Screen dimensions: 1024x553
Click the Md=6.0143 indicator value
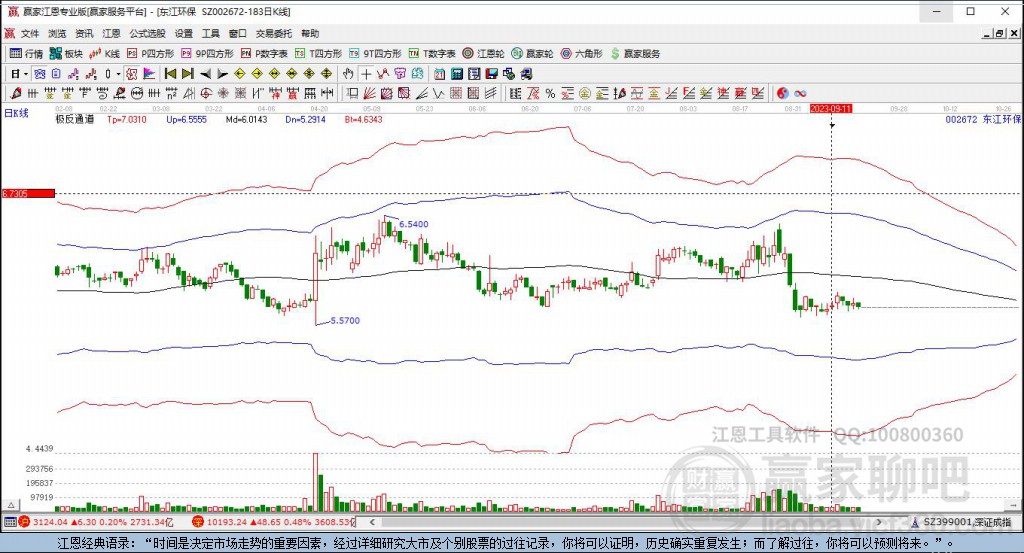(x=246, y=119)
